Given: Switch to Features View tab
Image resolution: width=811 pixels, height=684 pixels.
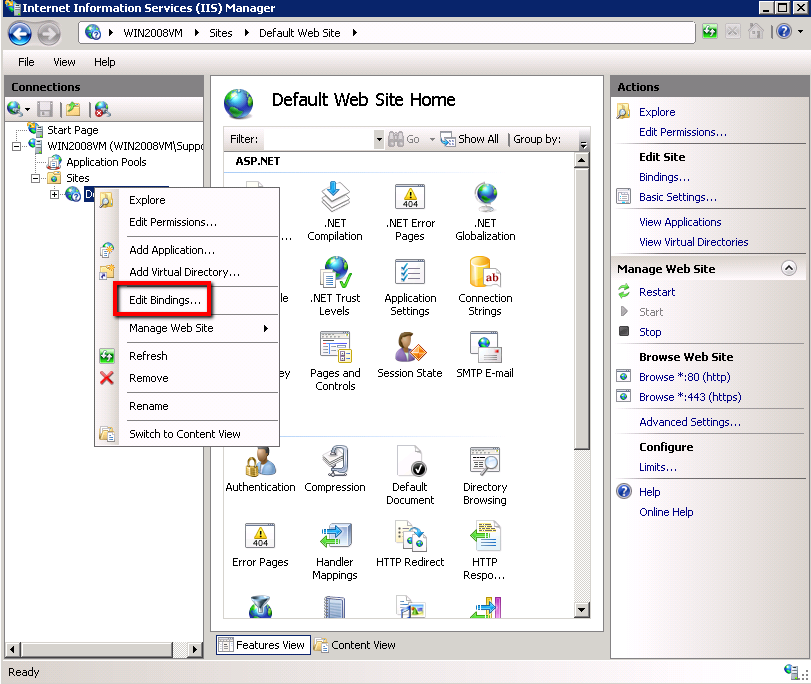Looking at the screenshot, I should pyautogui.click(x=263, y=645).
